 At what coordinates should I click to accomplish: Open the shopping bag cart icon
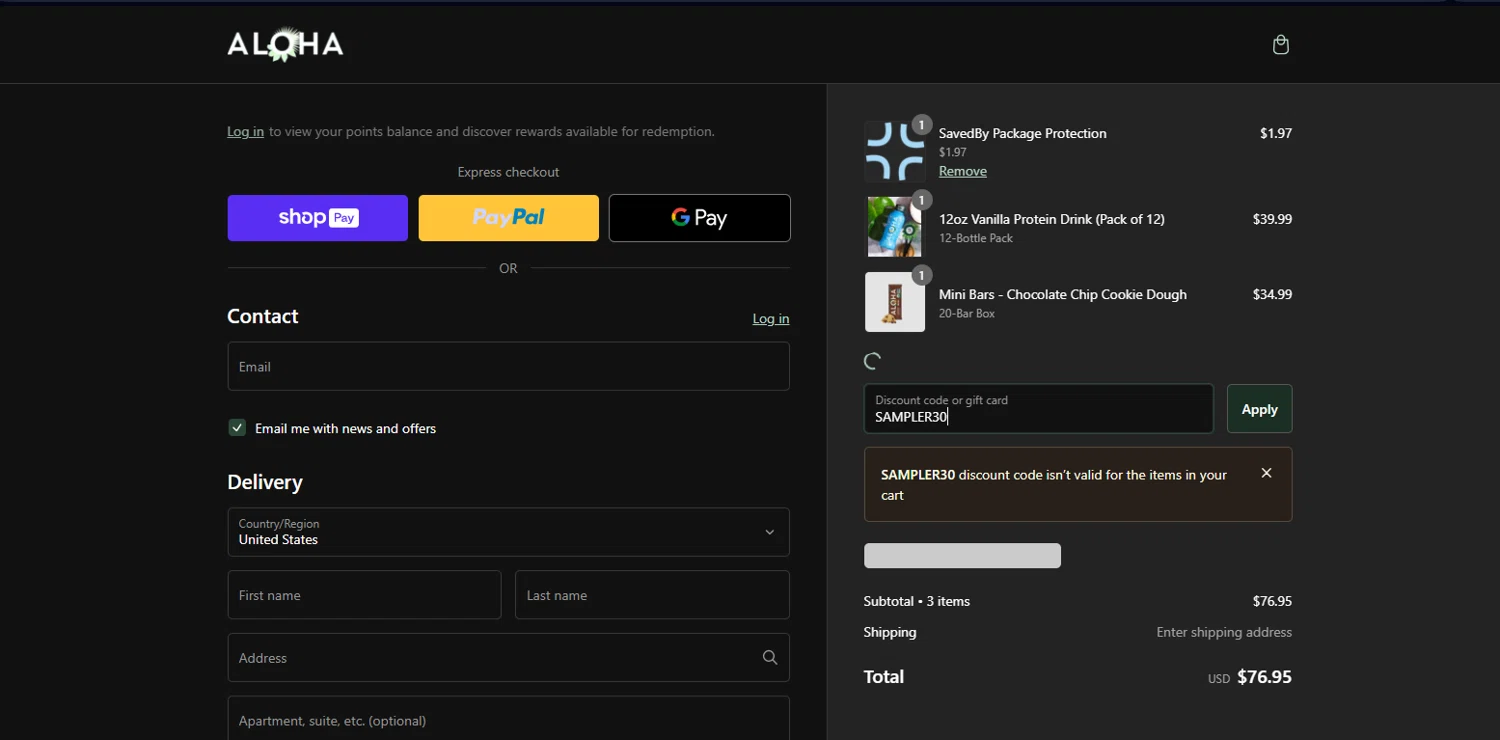coord(1280,45)
